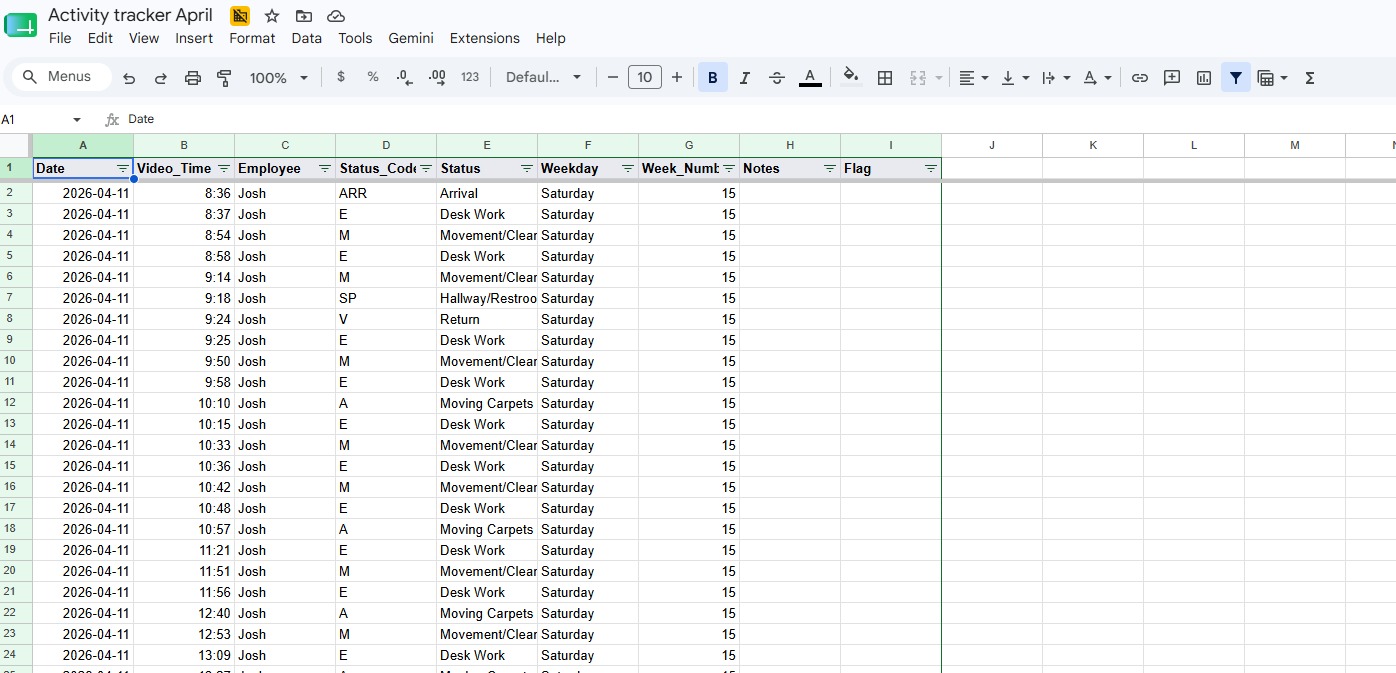This screenshot has width=1396, height=673.
Task: Rename the Activity tracker April title
Action: point(131,15)
